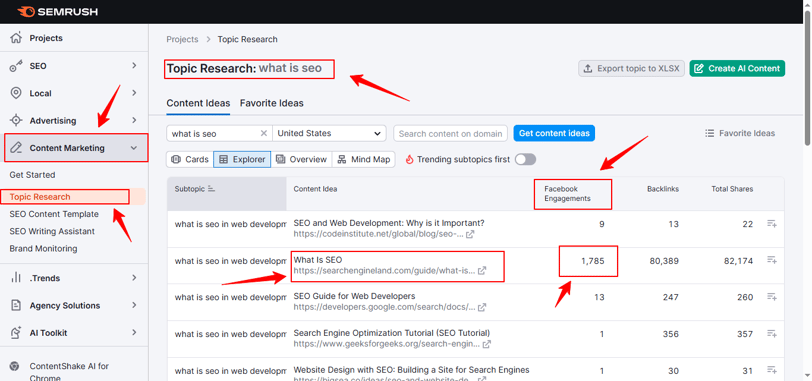812x381 pixels.
Task: Click the Local pin icon
Action: 17,93
